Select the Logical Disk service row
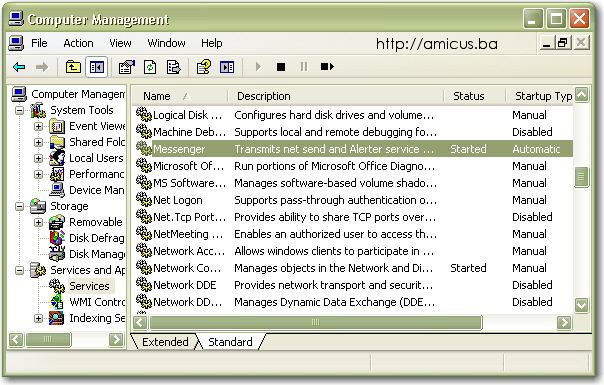 coord(353,115)
